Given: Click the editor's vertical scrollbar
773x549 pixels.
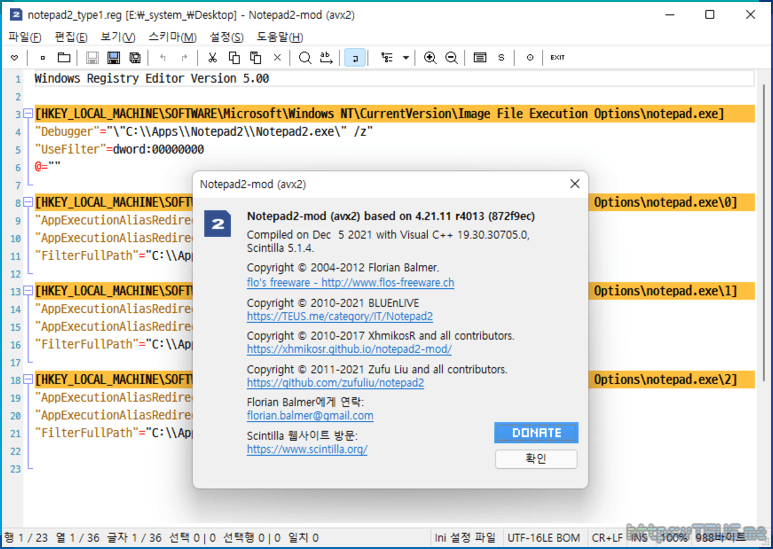Looking at the screenshot, I should 764,232.
